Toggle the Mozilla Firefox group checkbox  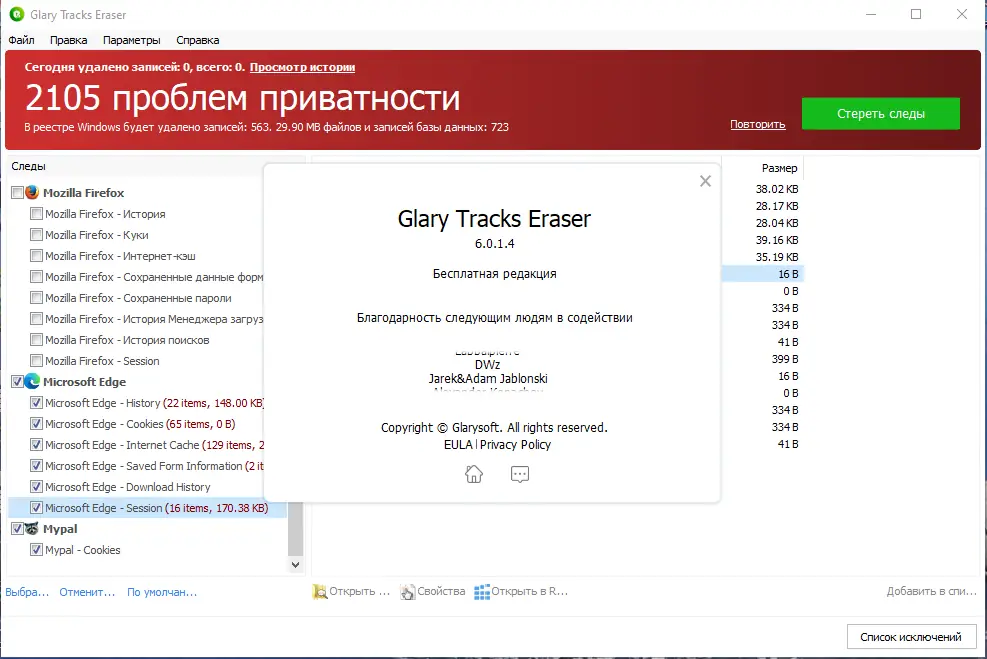18,193
